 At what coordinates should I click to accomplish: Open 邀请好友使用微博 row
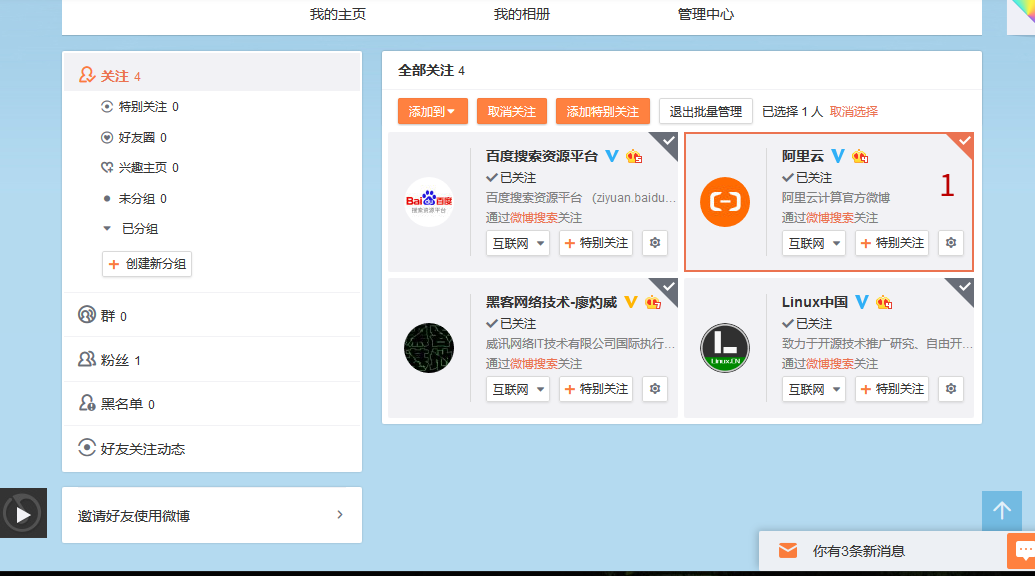[x=212, y=515]
